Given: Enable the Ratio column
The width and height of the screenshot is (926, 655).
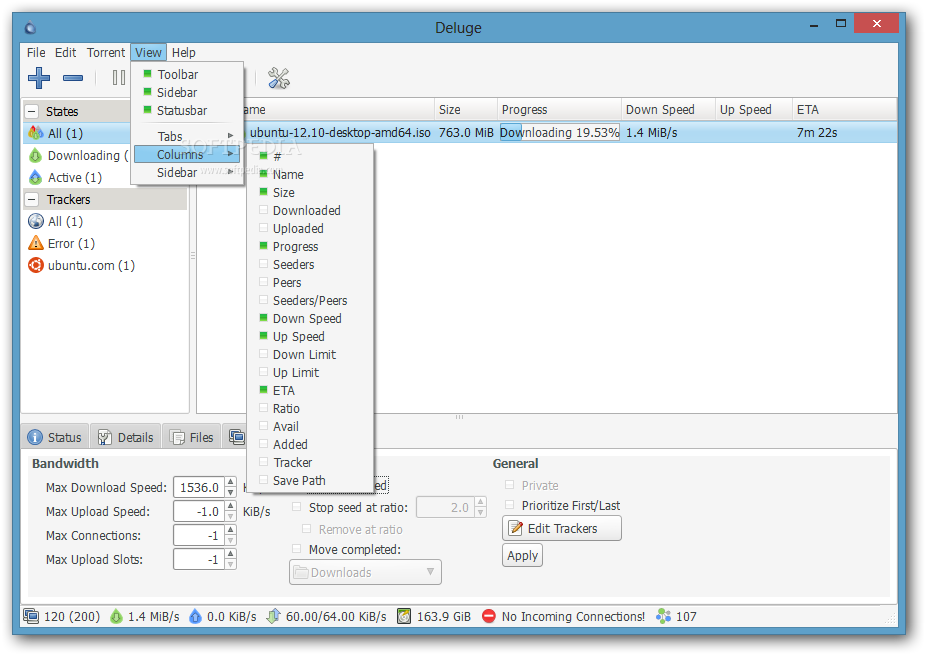Looking at the screenshot, I should pyautogui.click(x=311, y=409).
